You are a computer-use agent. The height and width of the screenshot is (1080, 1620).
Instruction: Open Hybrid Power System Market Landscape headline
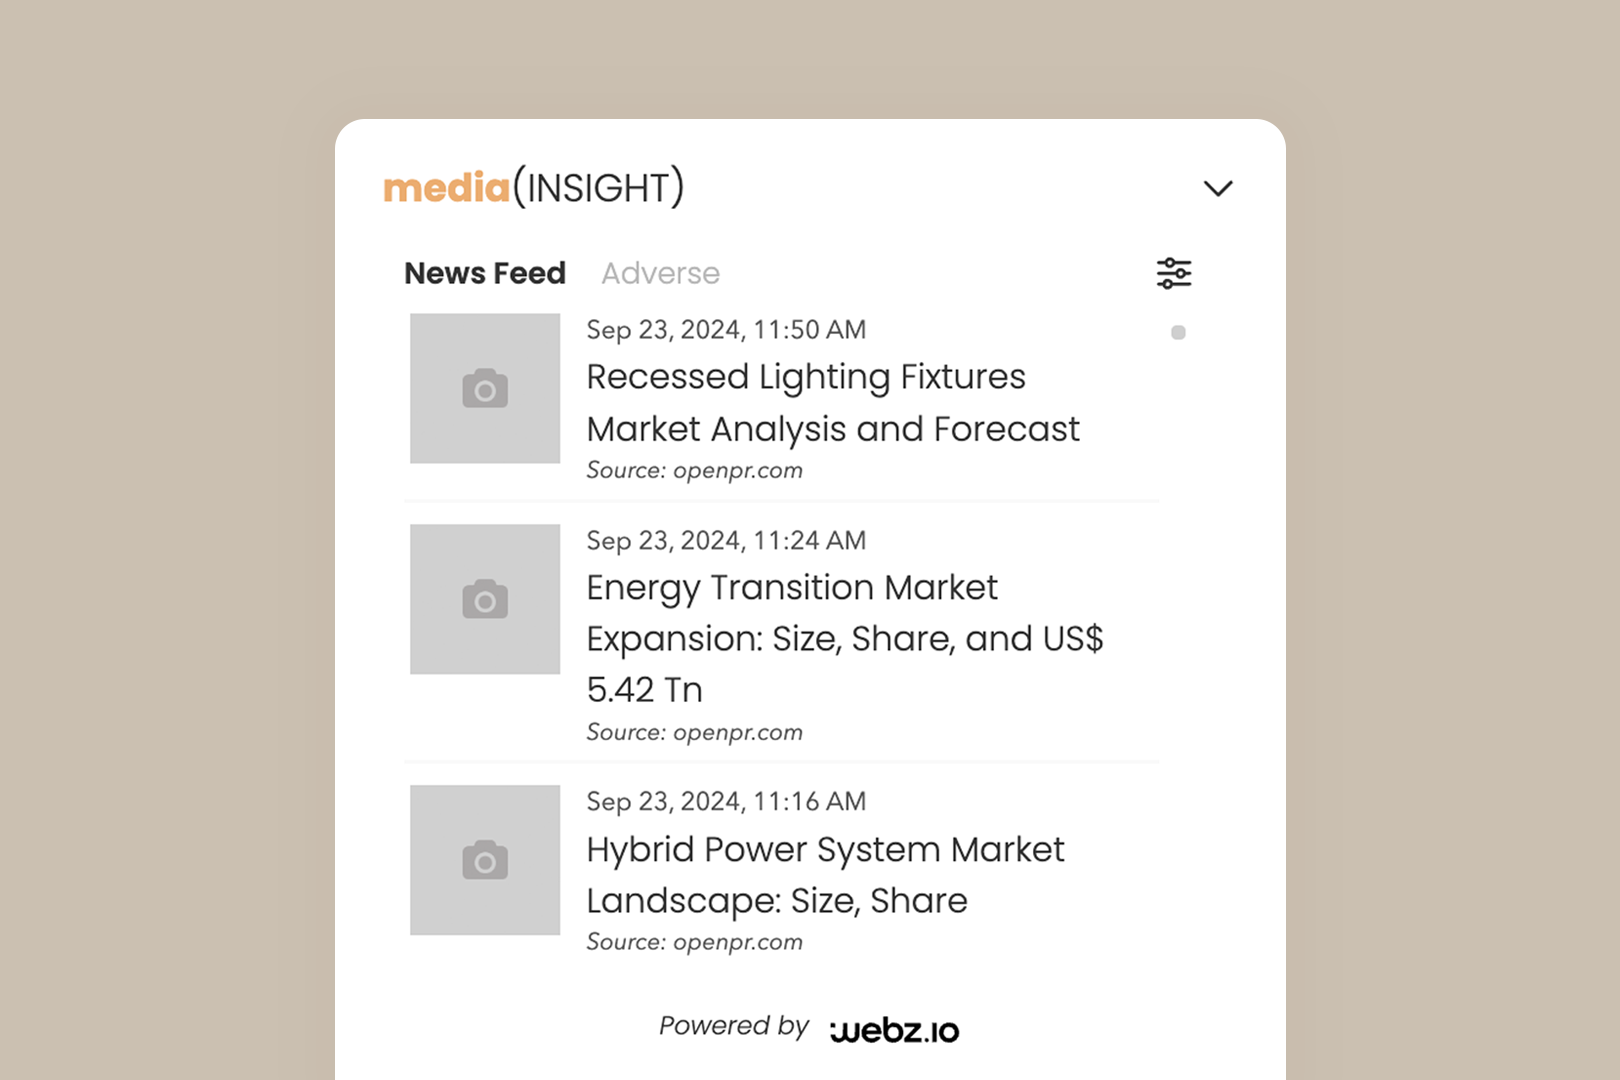point(825,875)
